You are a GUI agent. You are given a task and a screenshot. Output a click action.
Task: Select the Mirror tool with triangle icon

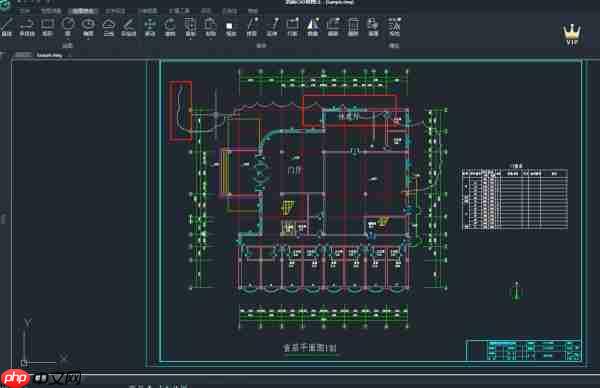tap(313, 27)
